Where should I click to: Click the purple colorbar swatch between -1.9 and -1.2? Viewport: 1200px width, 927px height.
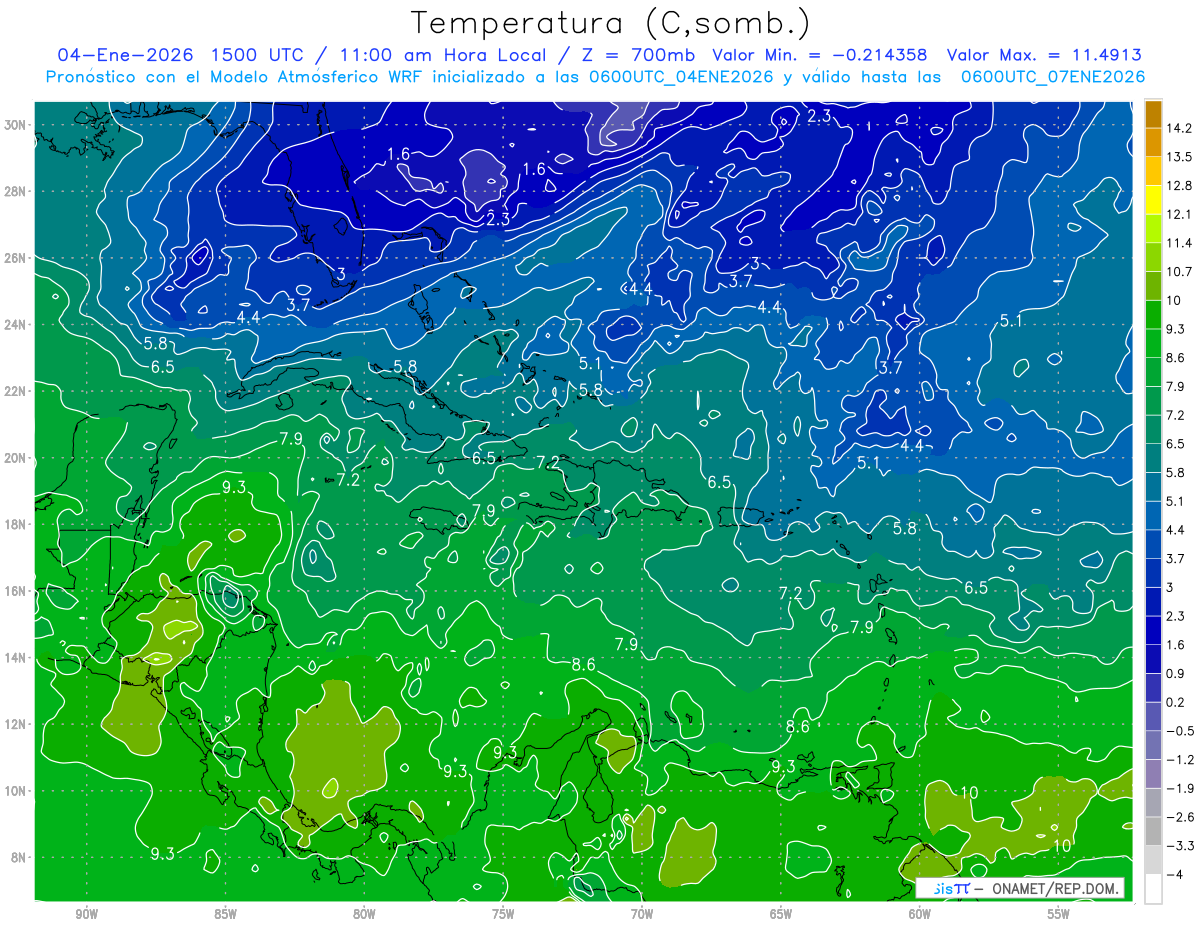point(1153,774)
